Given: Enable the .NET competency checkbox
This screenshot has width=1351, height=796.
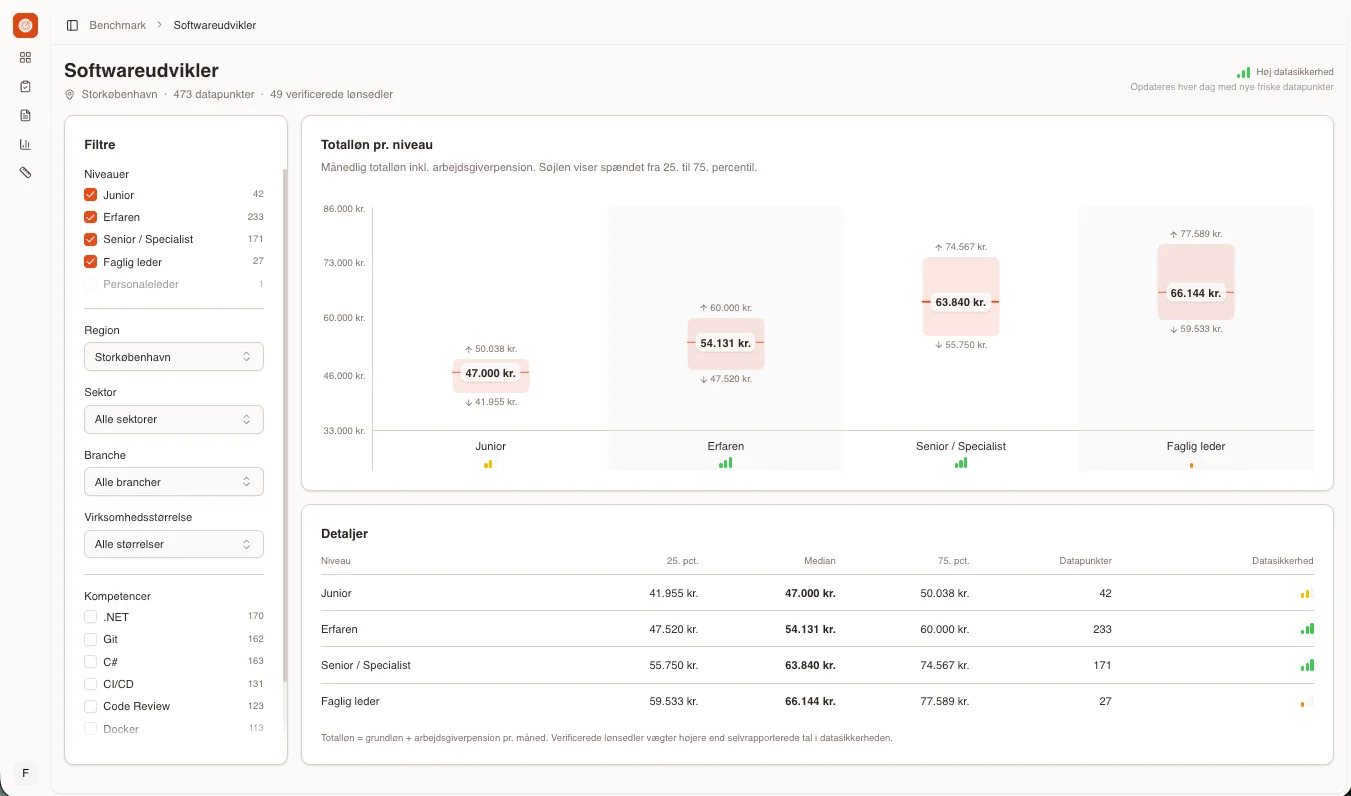Looking at the screenshot, I should [x=90, y=617].
